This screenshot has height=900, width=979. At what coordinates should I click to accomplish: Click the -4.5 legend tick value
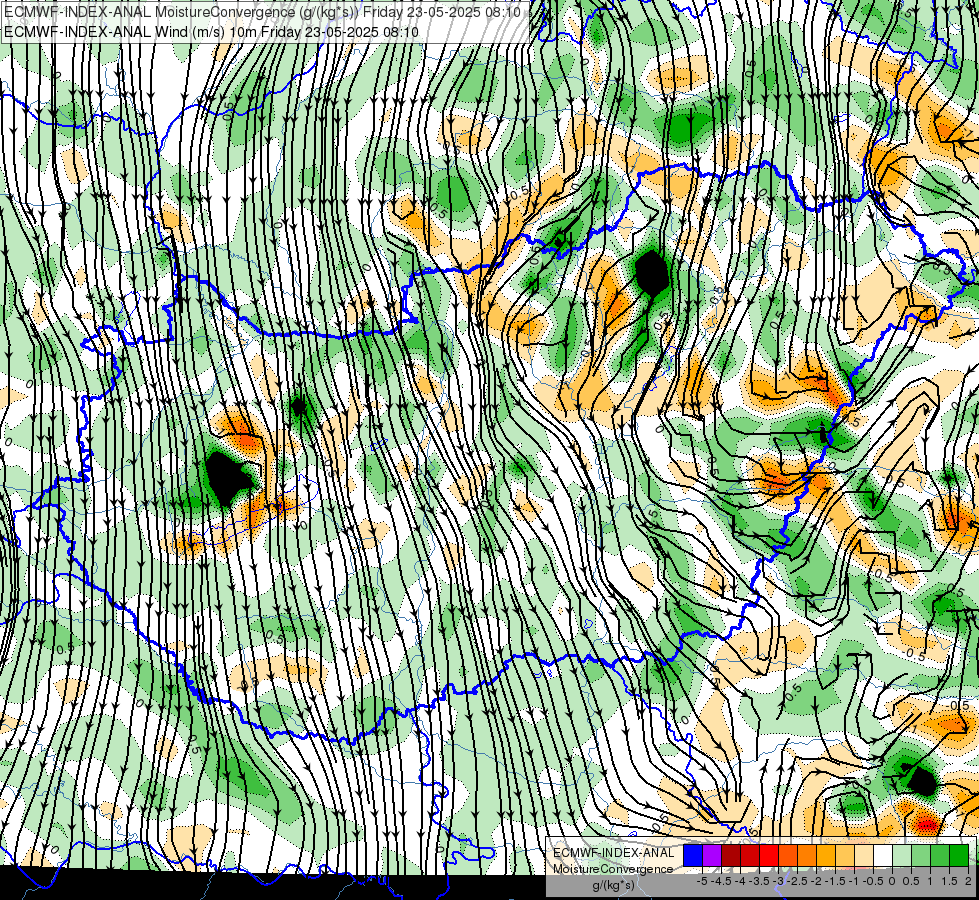pos(721,881)
